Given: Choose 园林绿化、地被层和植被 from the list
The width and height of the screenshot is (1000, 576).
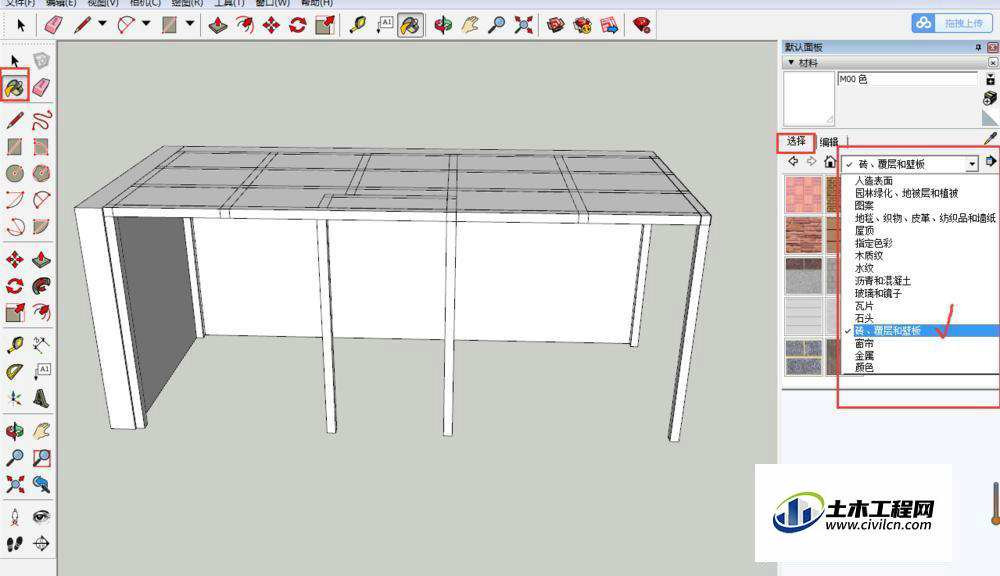Looking at the screenshot, I should [906, 193].
